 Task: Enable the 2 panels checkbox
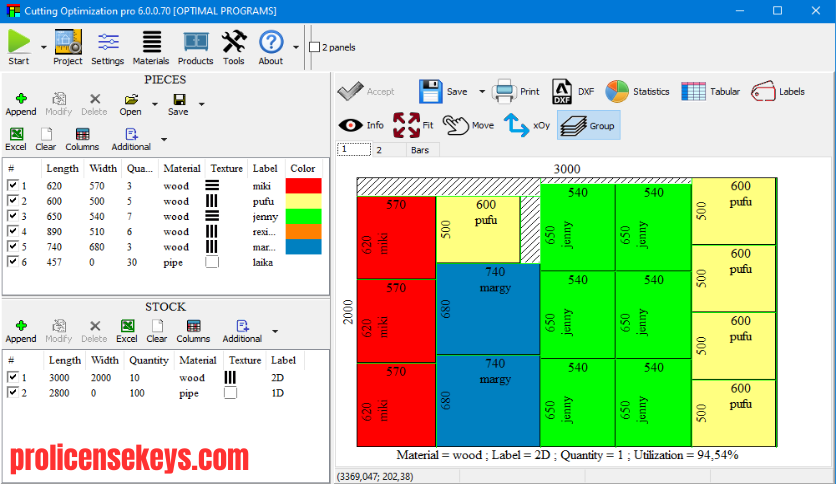[x=315, y=47]
